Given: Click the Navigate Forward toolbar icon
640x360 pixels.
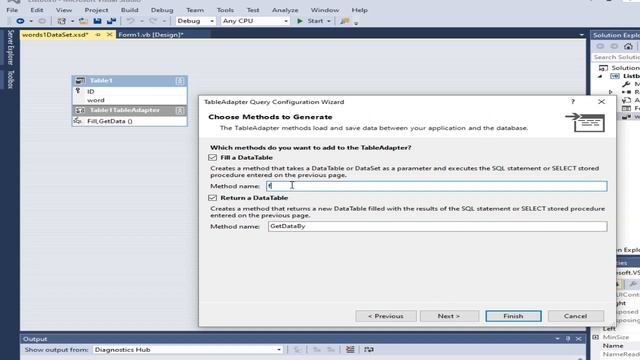Looking at the screenshot, I should click(x=42, y=21).
